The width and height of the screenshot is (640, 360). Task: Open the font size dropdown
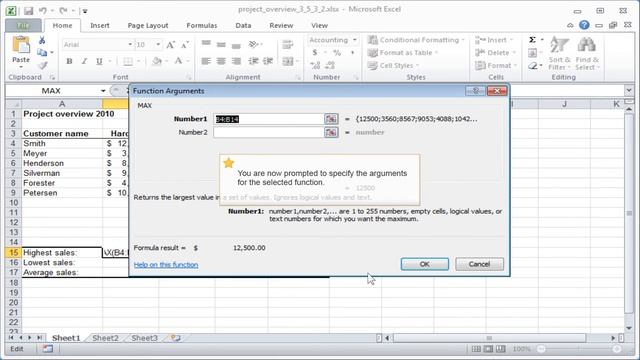[x=158, y=44]
